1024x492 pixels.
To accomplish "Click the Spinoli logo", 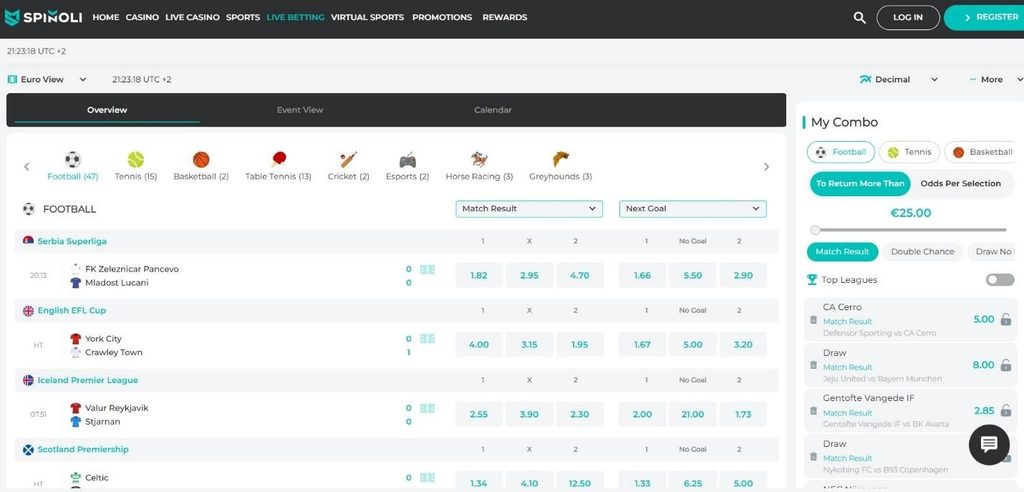I will 43,18.
